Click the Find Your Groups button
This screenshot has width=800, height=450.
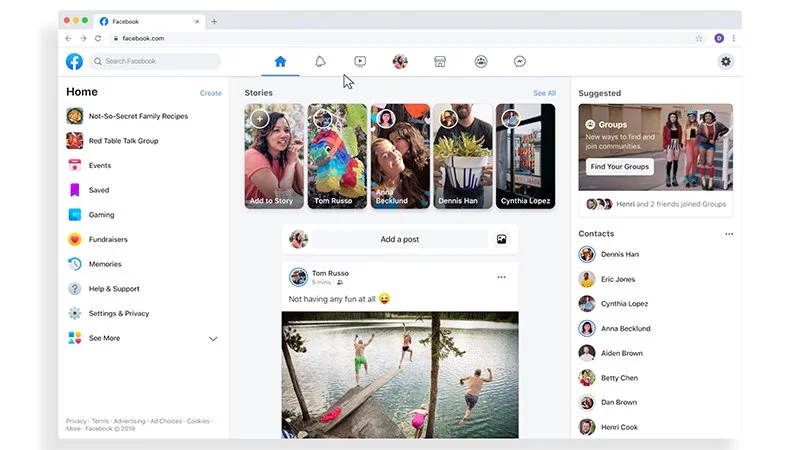pos(620,166)
